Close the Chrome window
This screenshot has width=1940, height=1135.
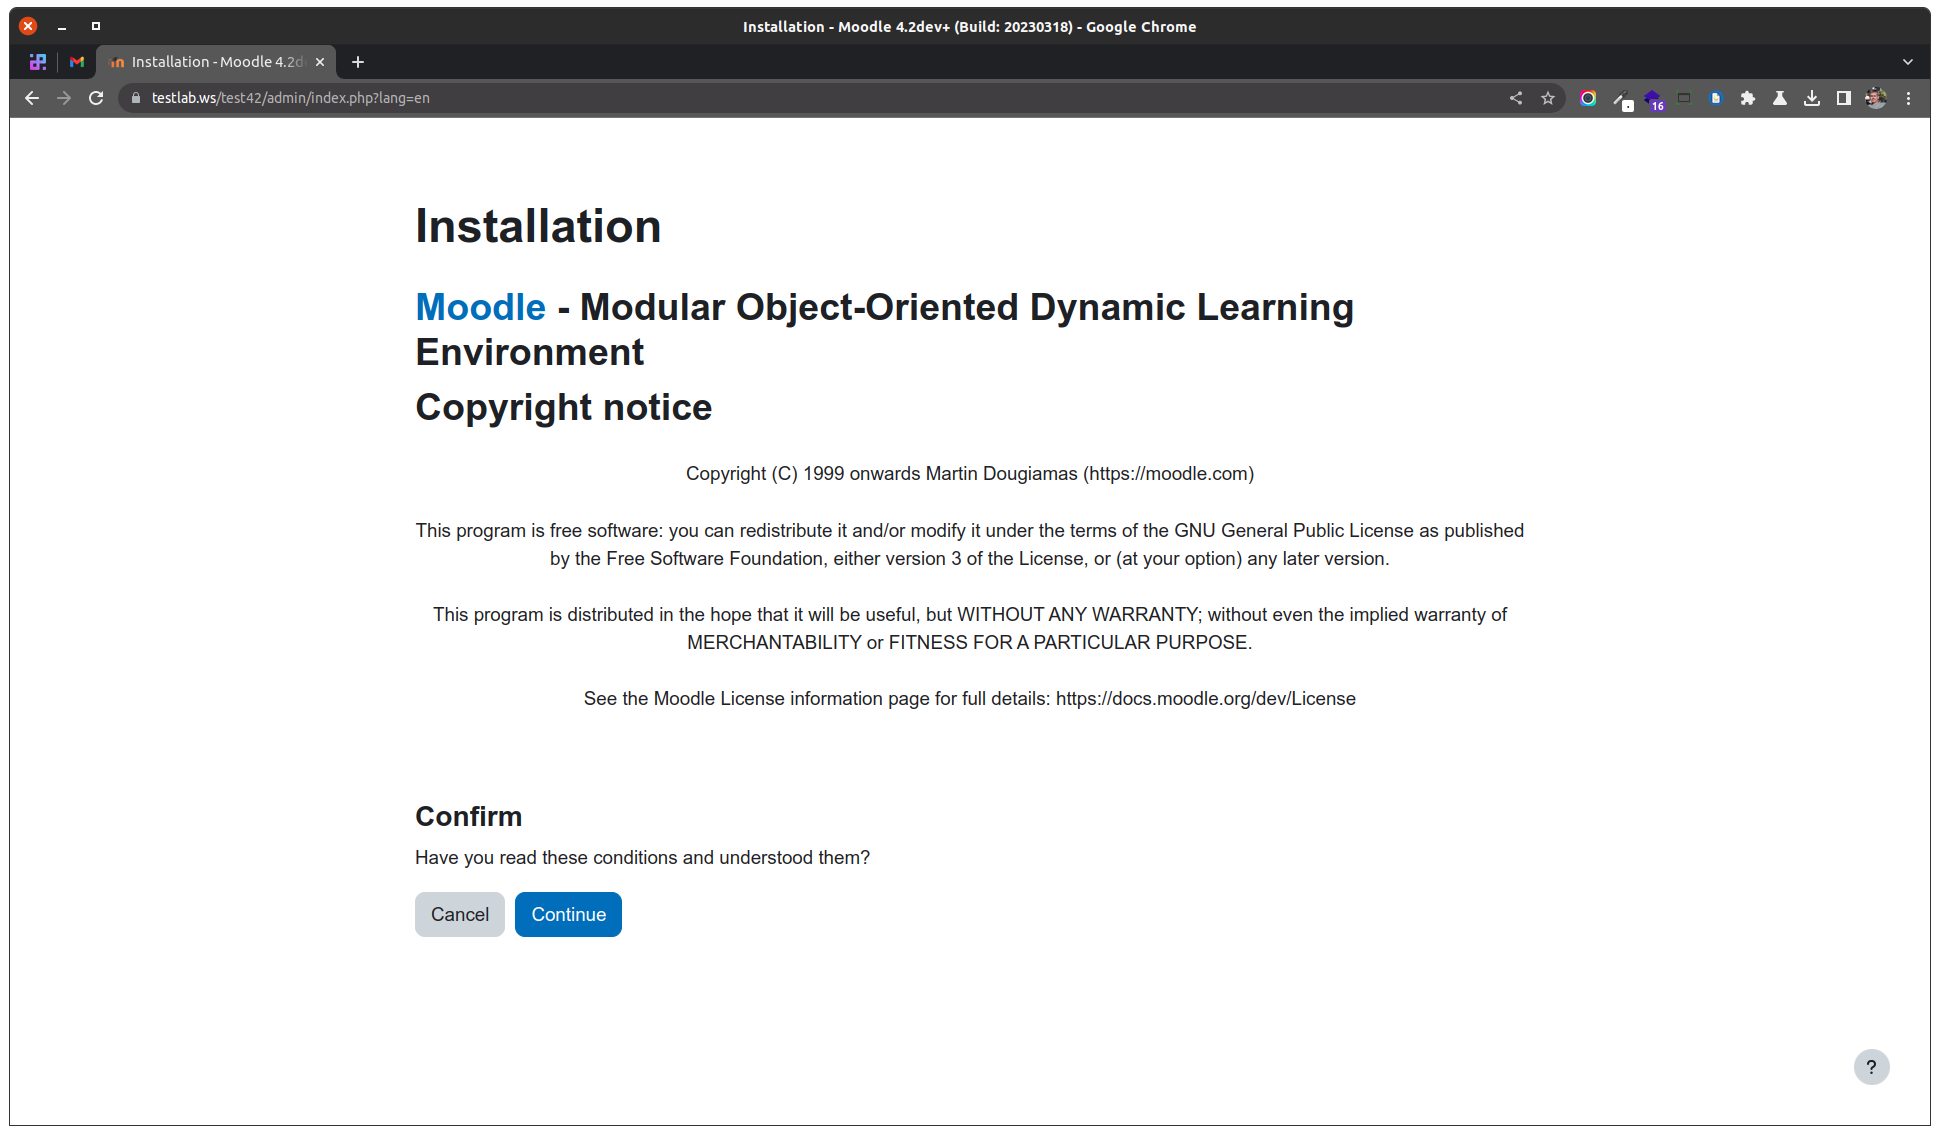28,26
